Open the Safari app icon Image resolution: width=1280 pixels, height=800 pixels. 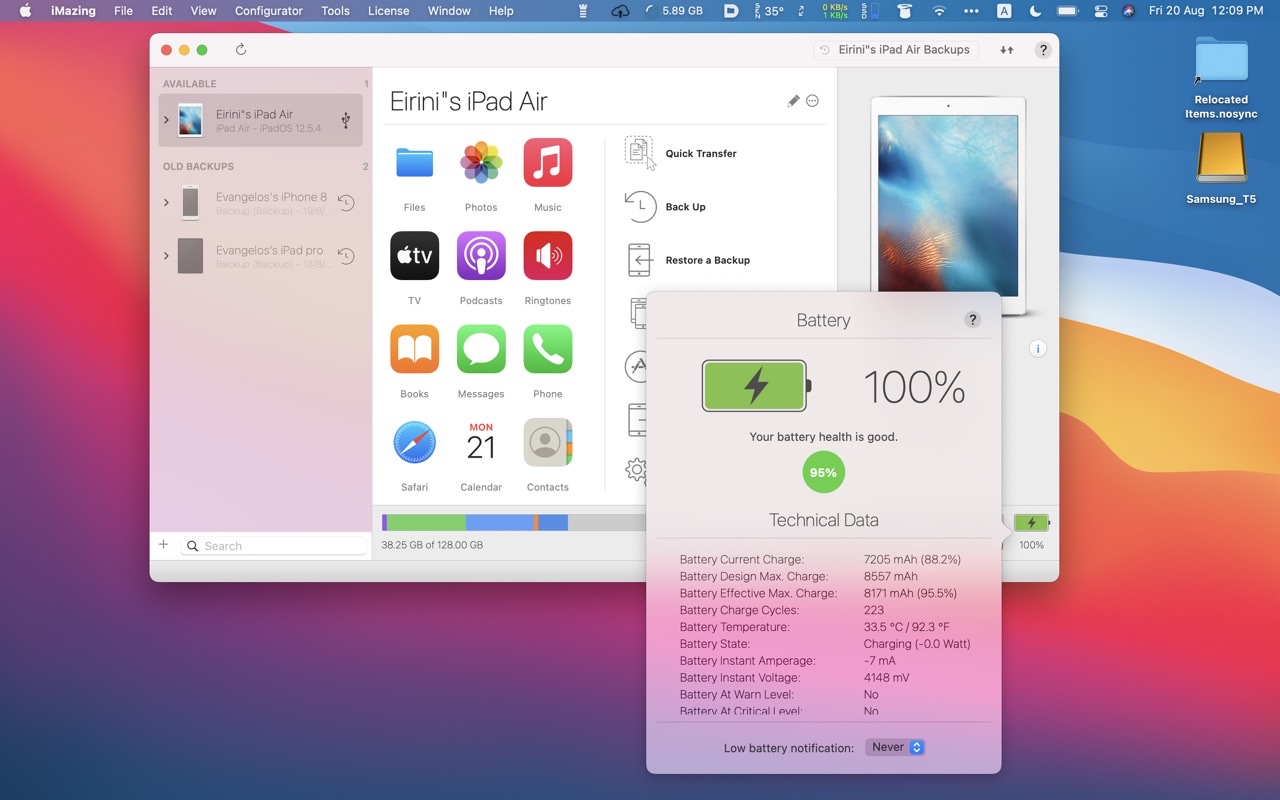click(414, 442)
